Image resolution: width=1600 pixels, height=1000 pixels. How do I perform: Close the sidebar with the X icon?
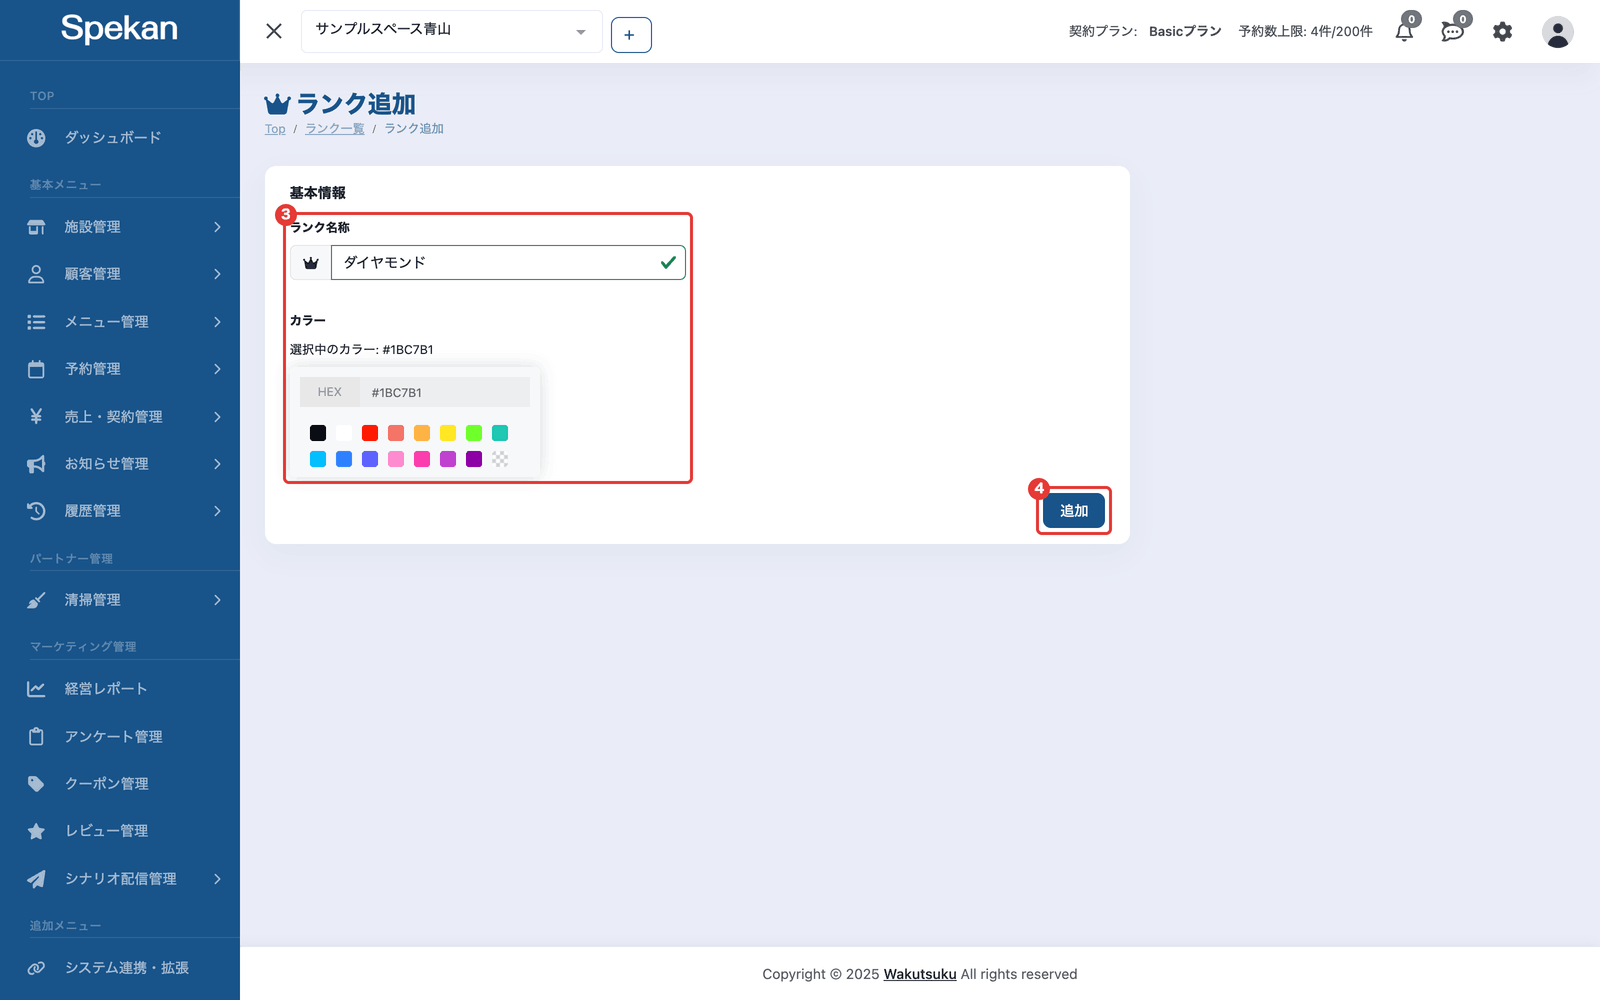274,31
